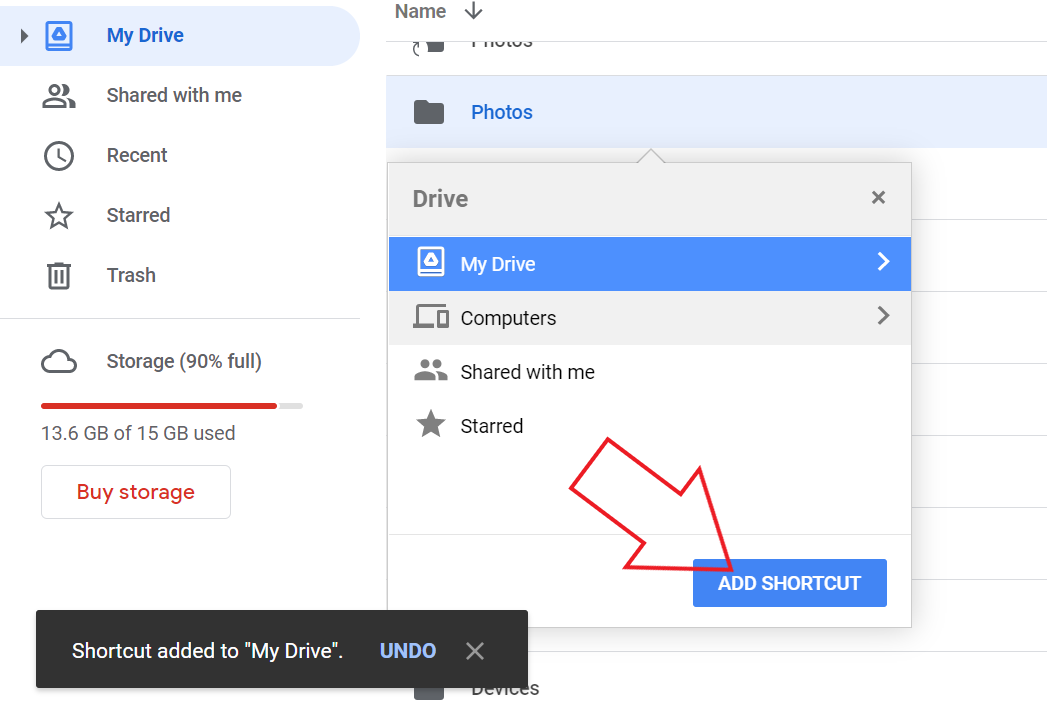
Task: Open the Recent files view
Action: point(137,156)
